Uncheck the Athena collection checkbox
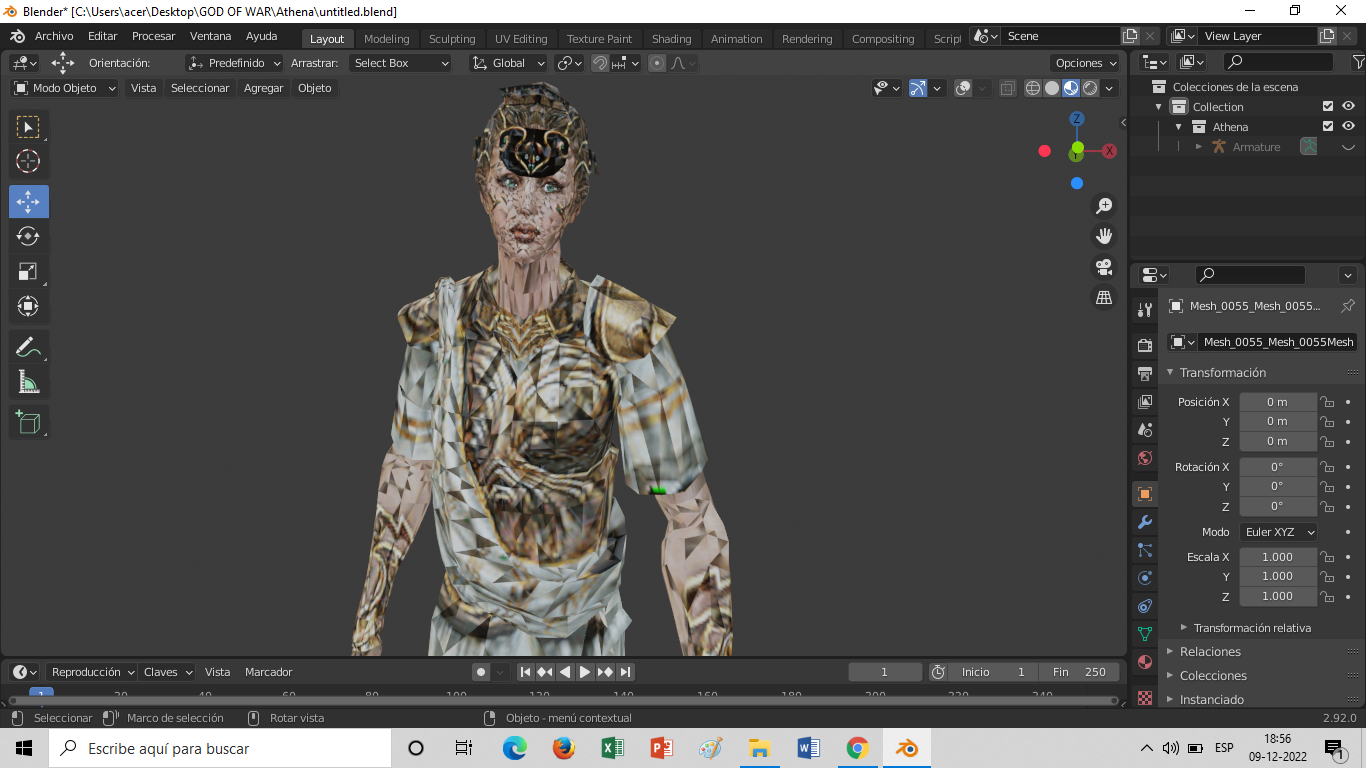The image size is (1366, 768). click(x=1328, y=127)
